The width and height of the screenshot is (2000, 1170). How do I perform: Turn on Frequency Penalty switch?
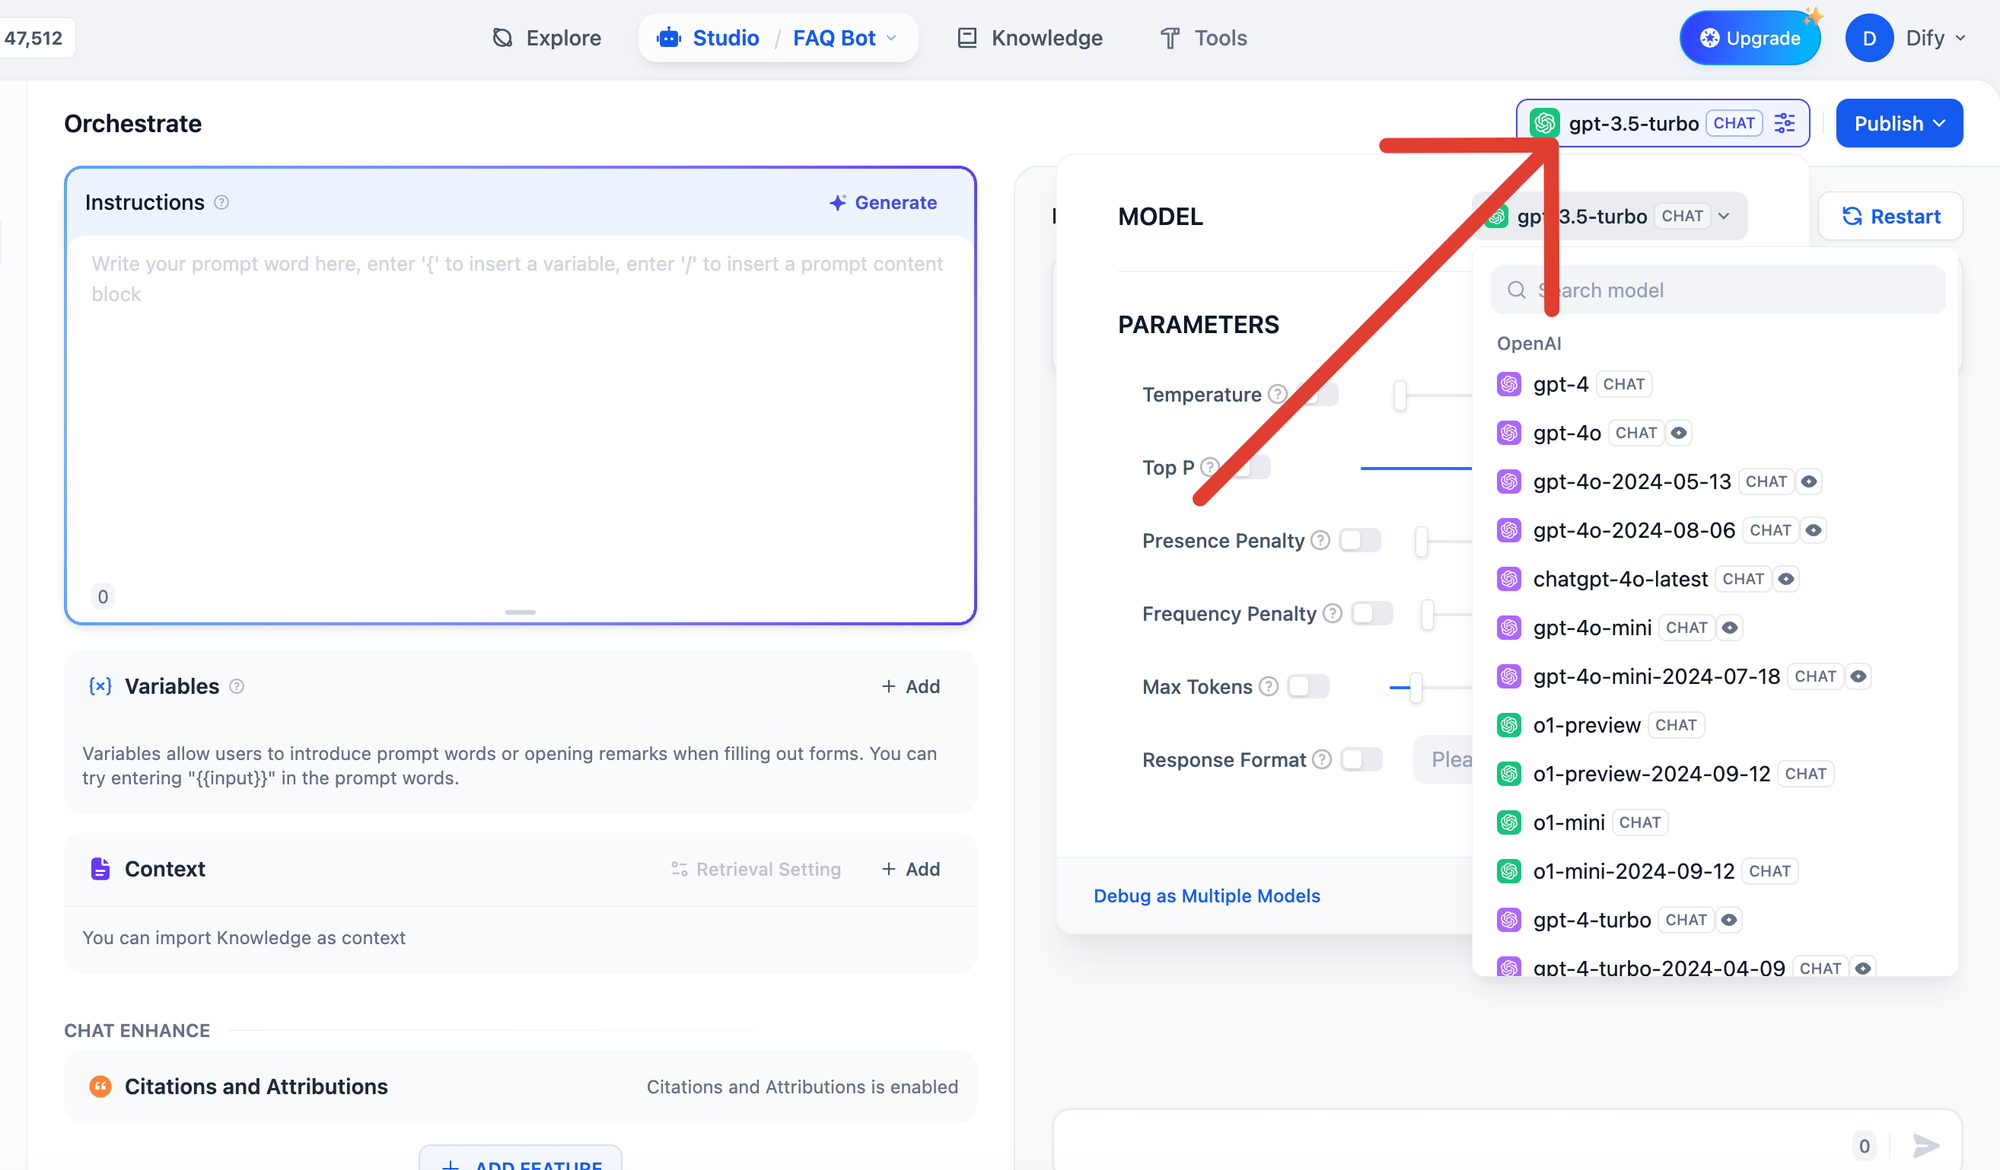coord(1372,614)
